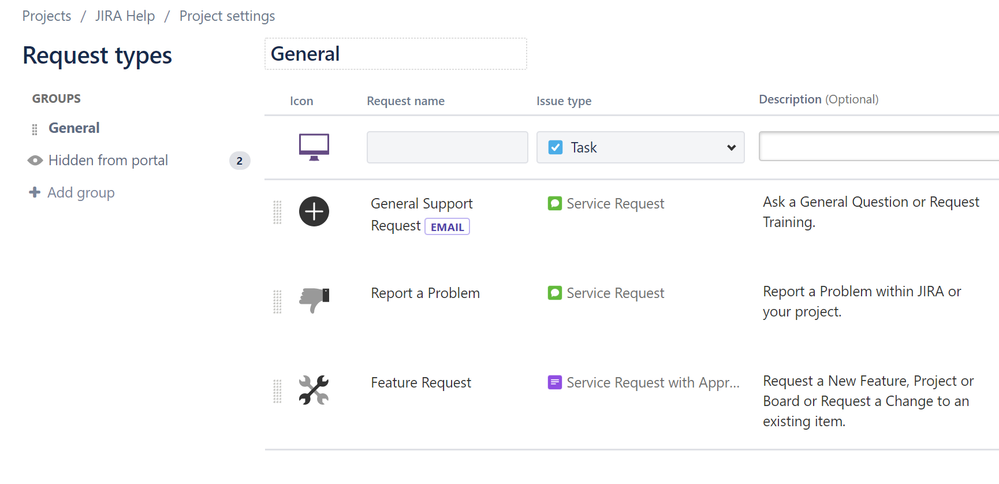
Task: Click the Icon column header
Action: (x=301, y=101)
